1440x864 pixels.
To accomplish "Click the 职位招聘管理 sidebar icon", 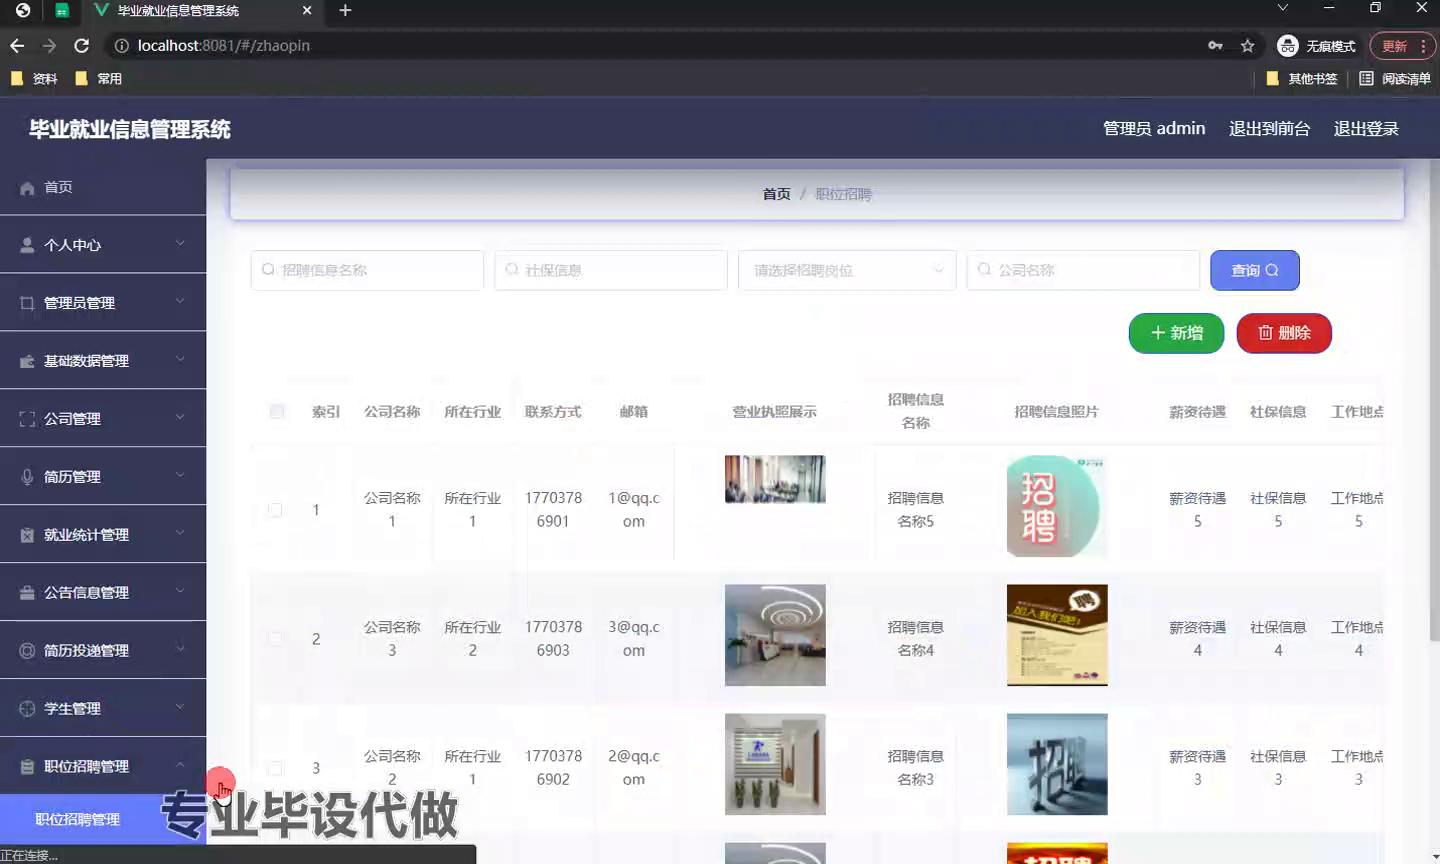I will (27, 767).
